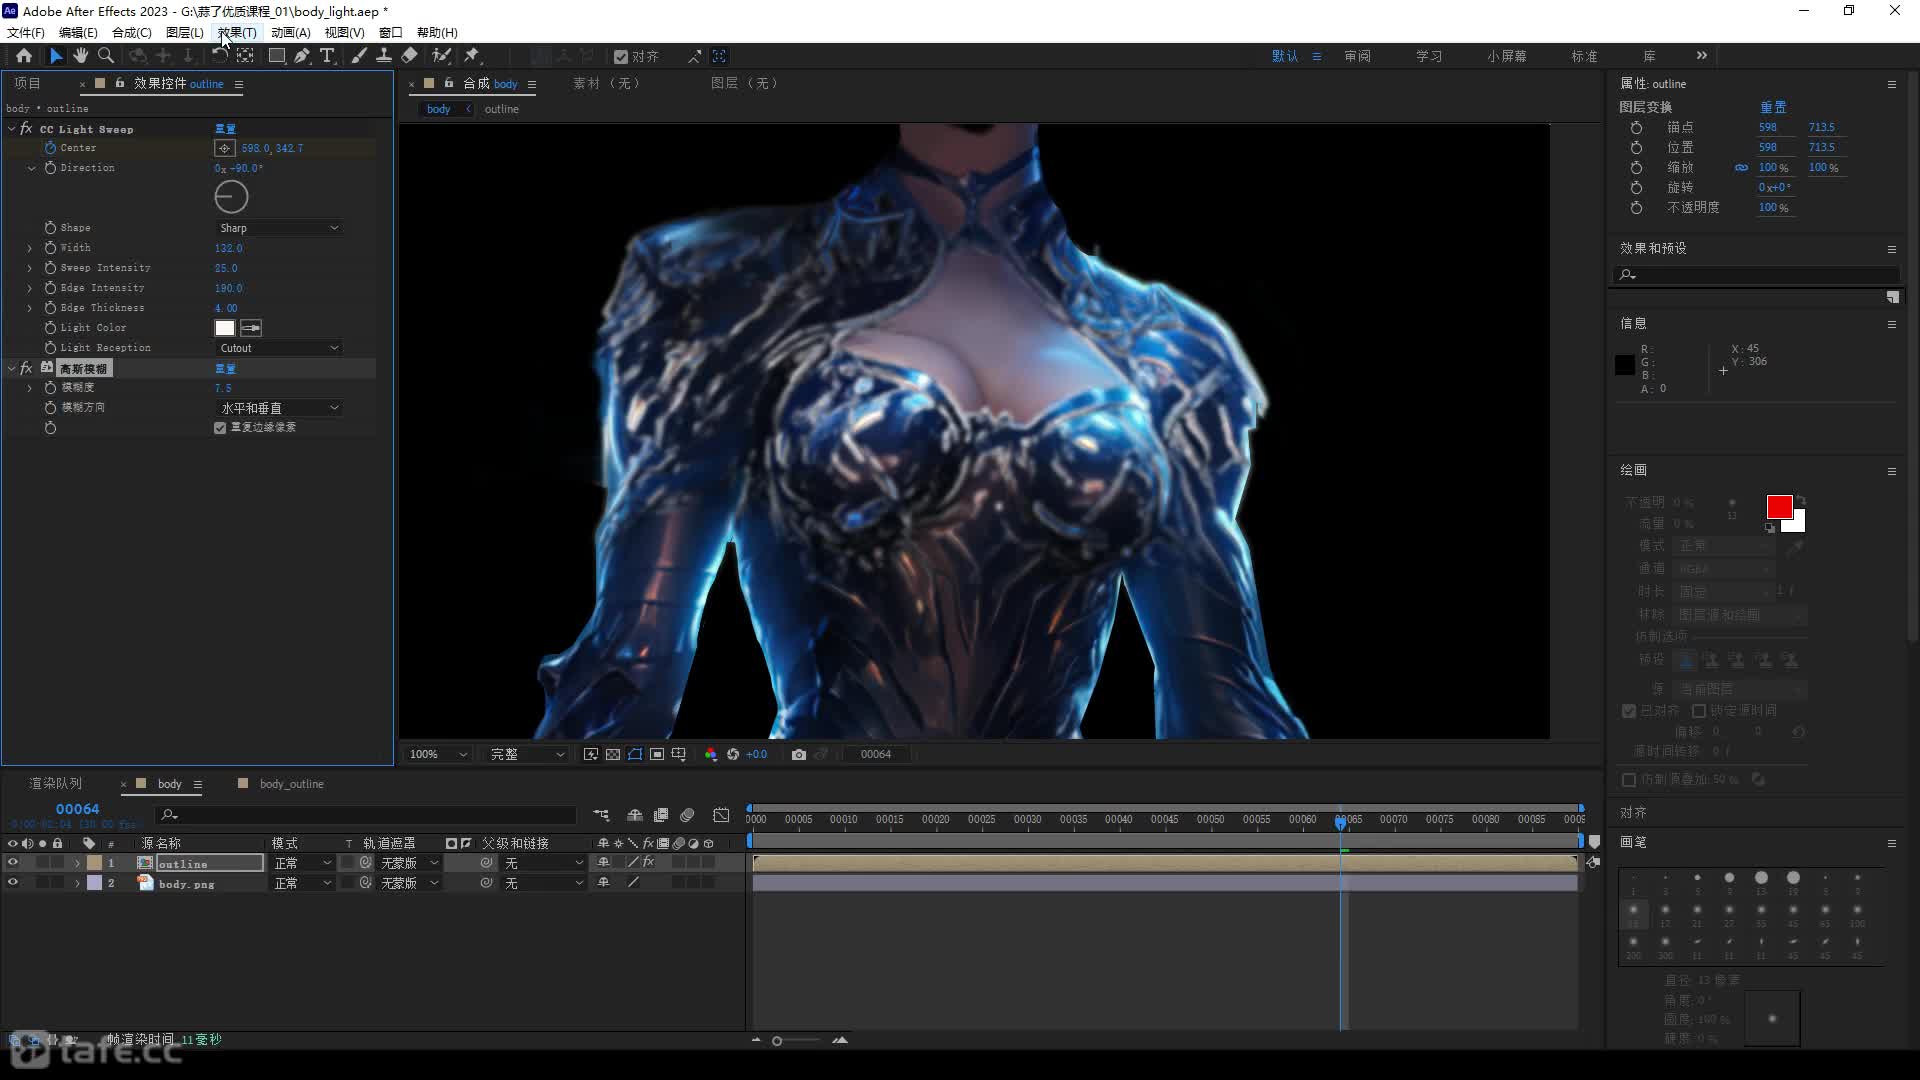Screen dimensions: 1920x1080
Task: Click the outline breadcrumb in viewer
Action: [x=501, y=109]
